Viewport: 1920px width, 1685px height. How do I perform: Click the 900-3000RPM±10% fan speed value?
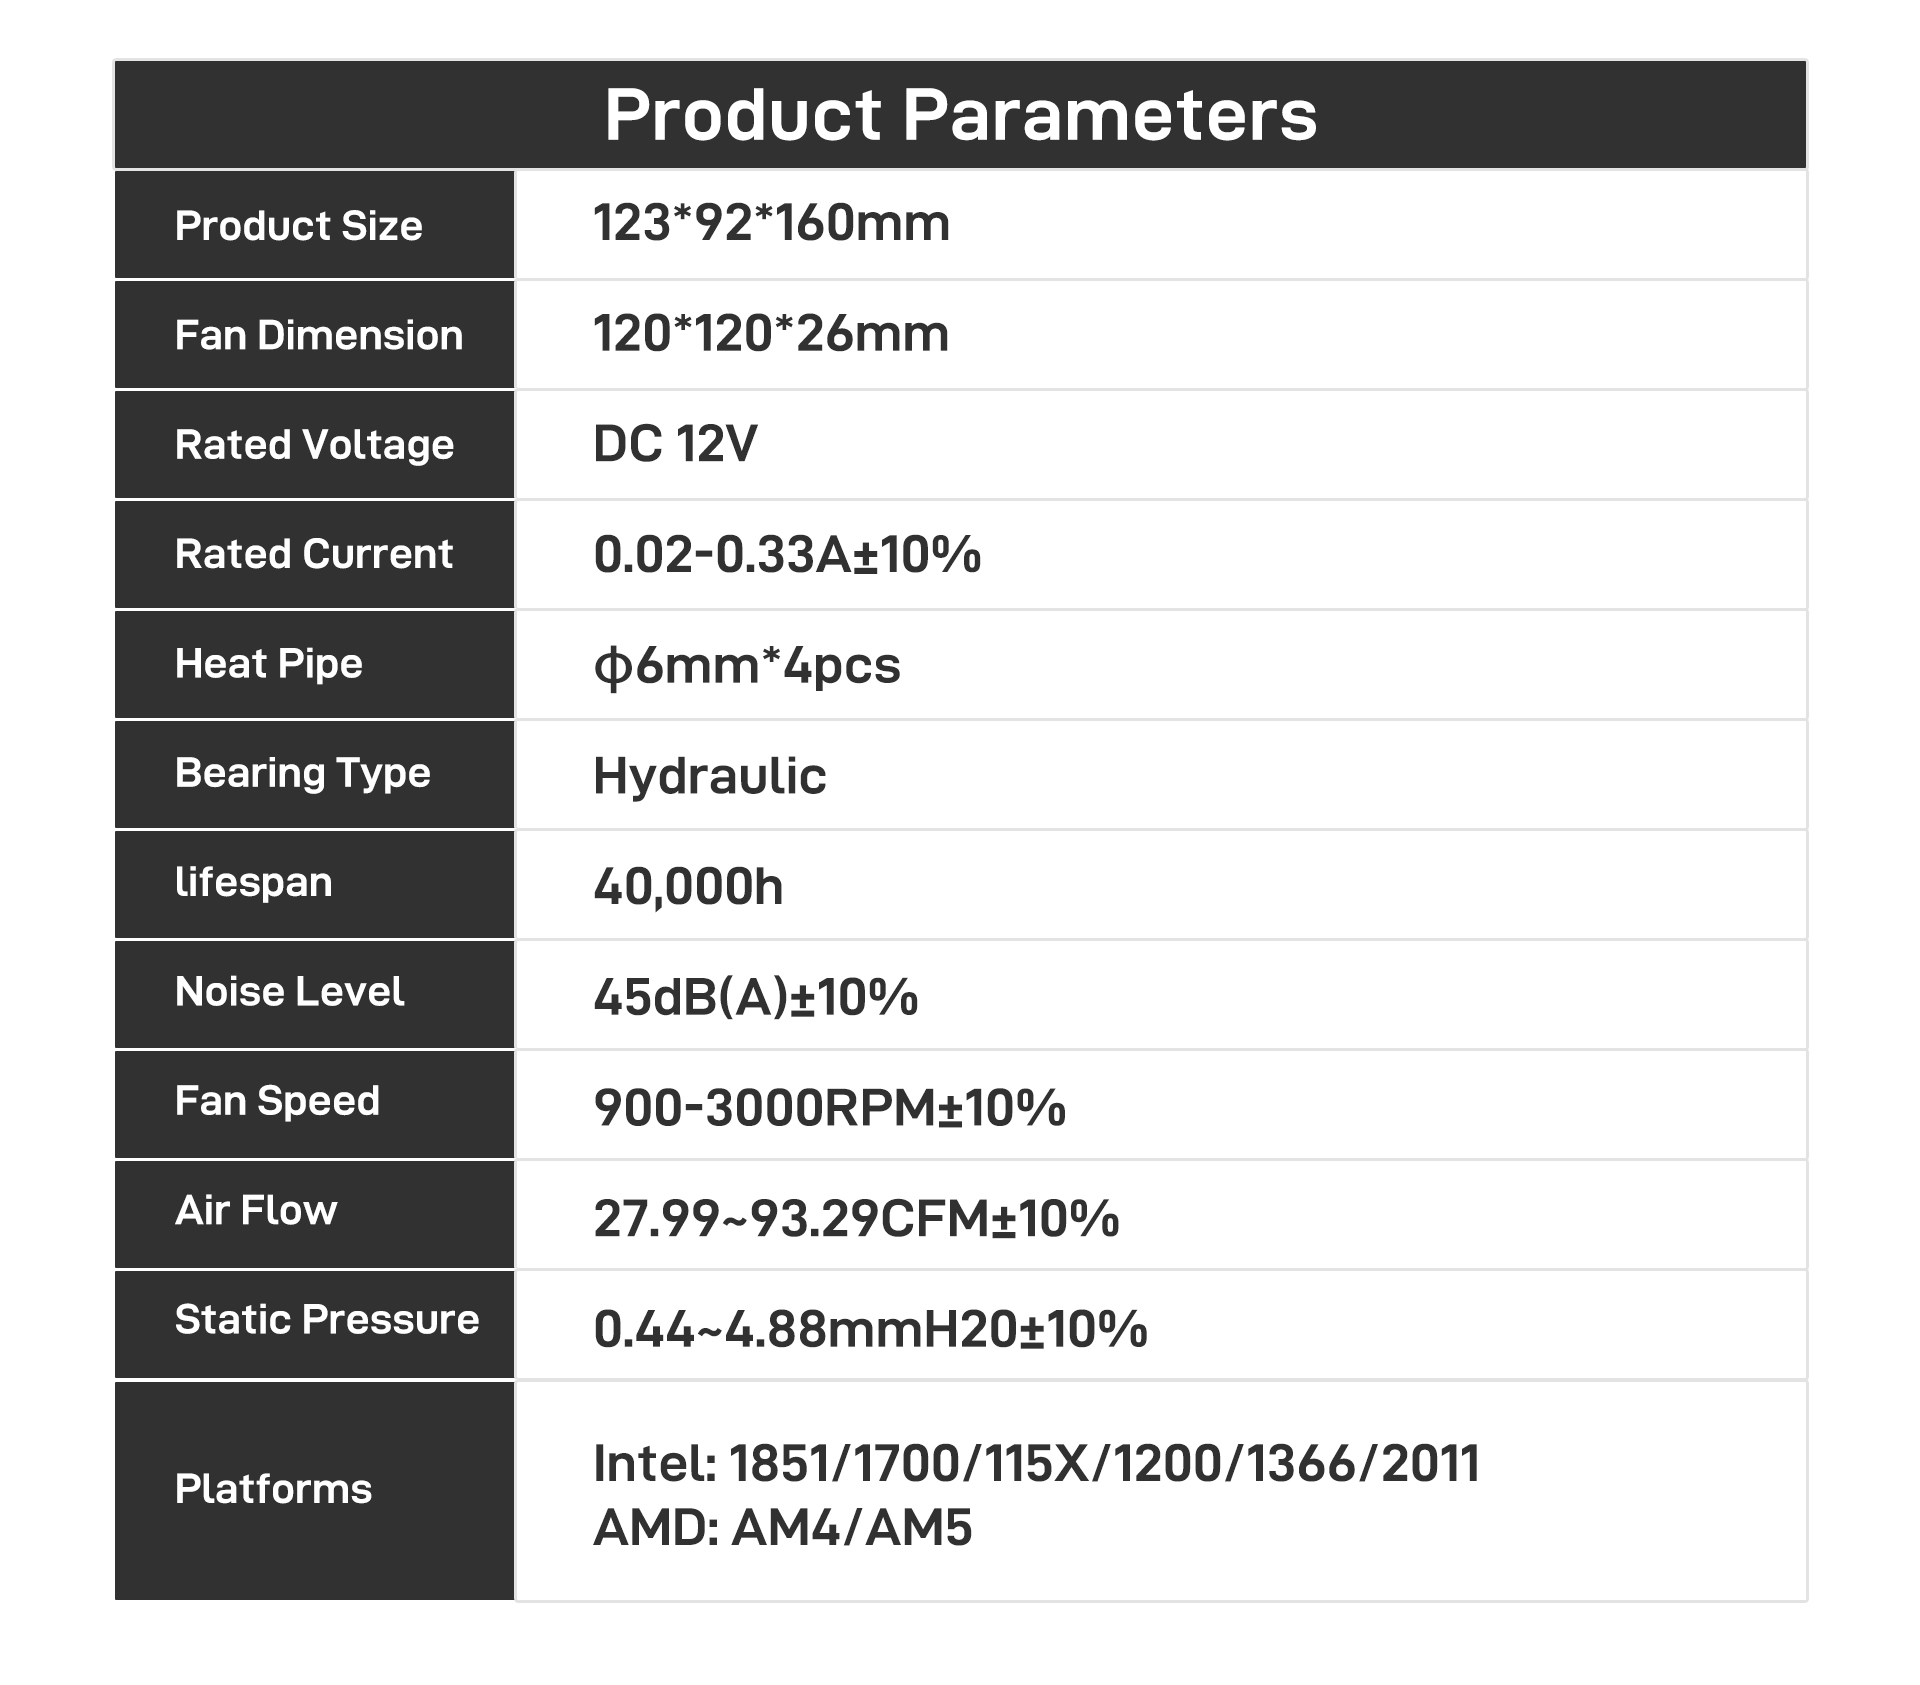pyautogui.click(x=830, y=1108)
